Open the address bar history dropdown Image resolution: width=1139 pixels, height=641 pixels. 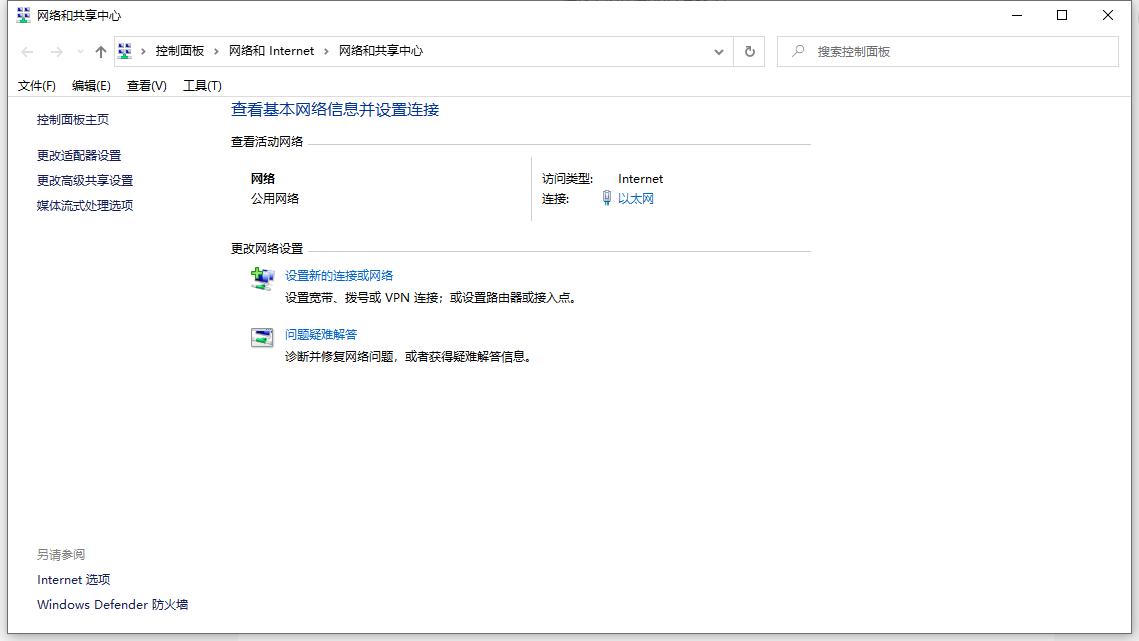pos(718,51)
